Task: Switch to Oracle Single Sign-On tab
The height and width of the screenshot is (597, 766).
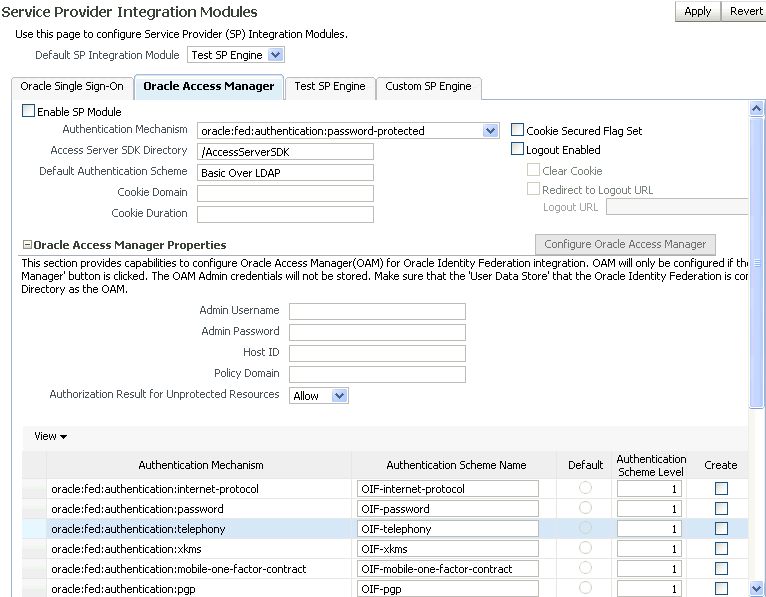Action: [x=72, y=87]
